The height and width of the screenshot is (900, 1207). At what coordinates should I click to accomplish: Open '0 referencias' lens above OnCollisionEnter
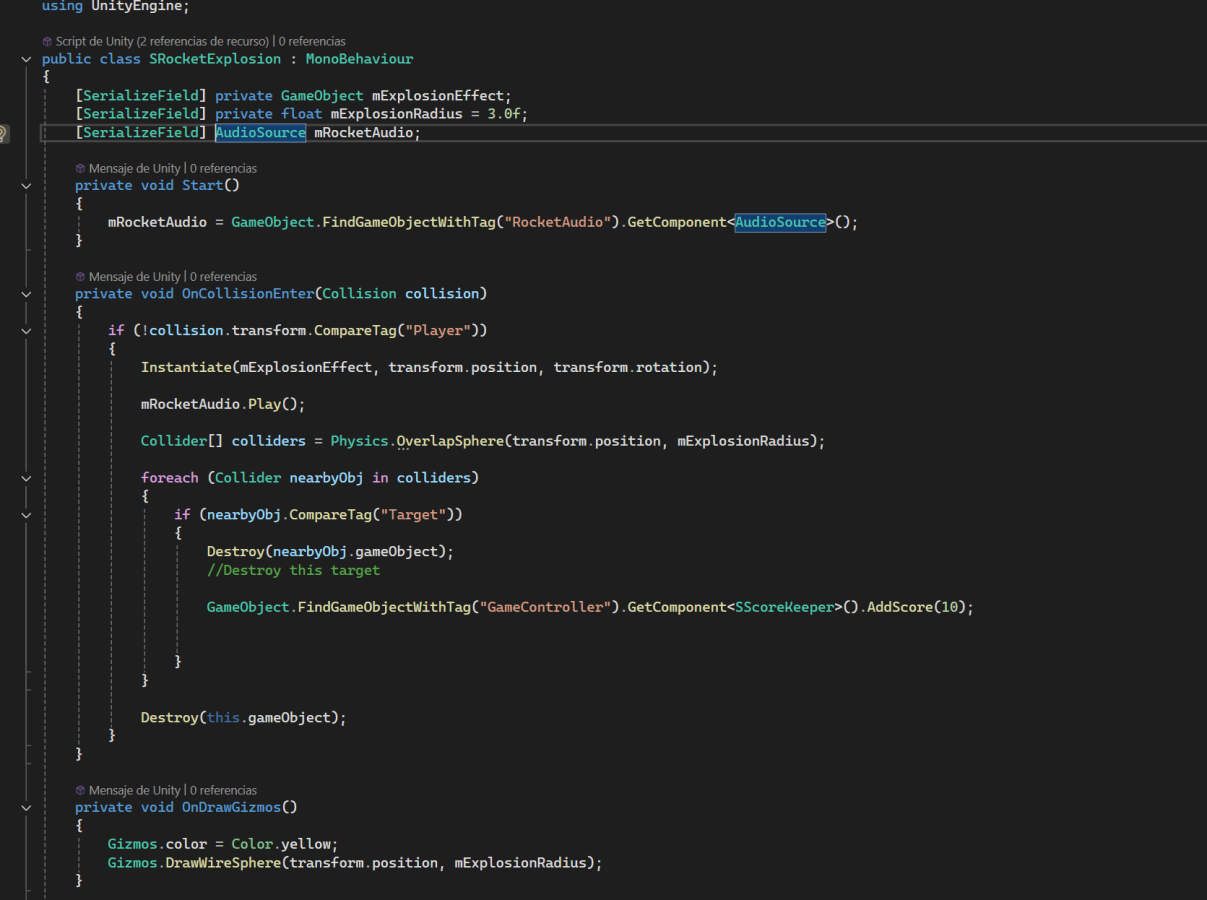223,276
